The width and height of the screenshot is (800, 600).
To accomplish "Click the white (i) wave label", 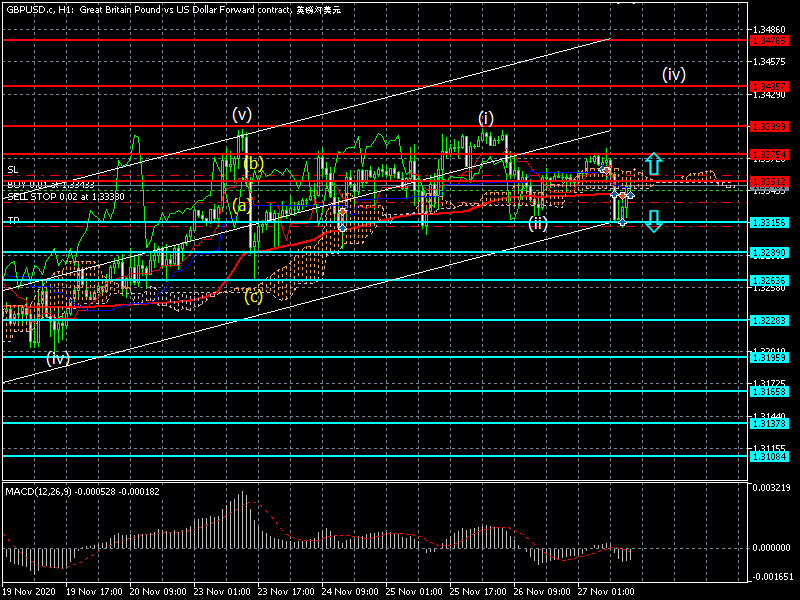I will 486,118.
